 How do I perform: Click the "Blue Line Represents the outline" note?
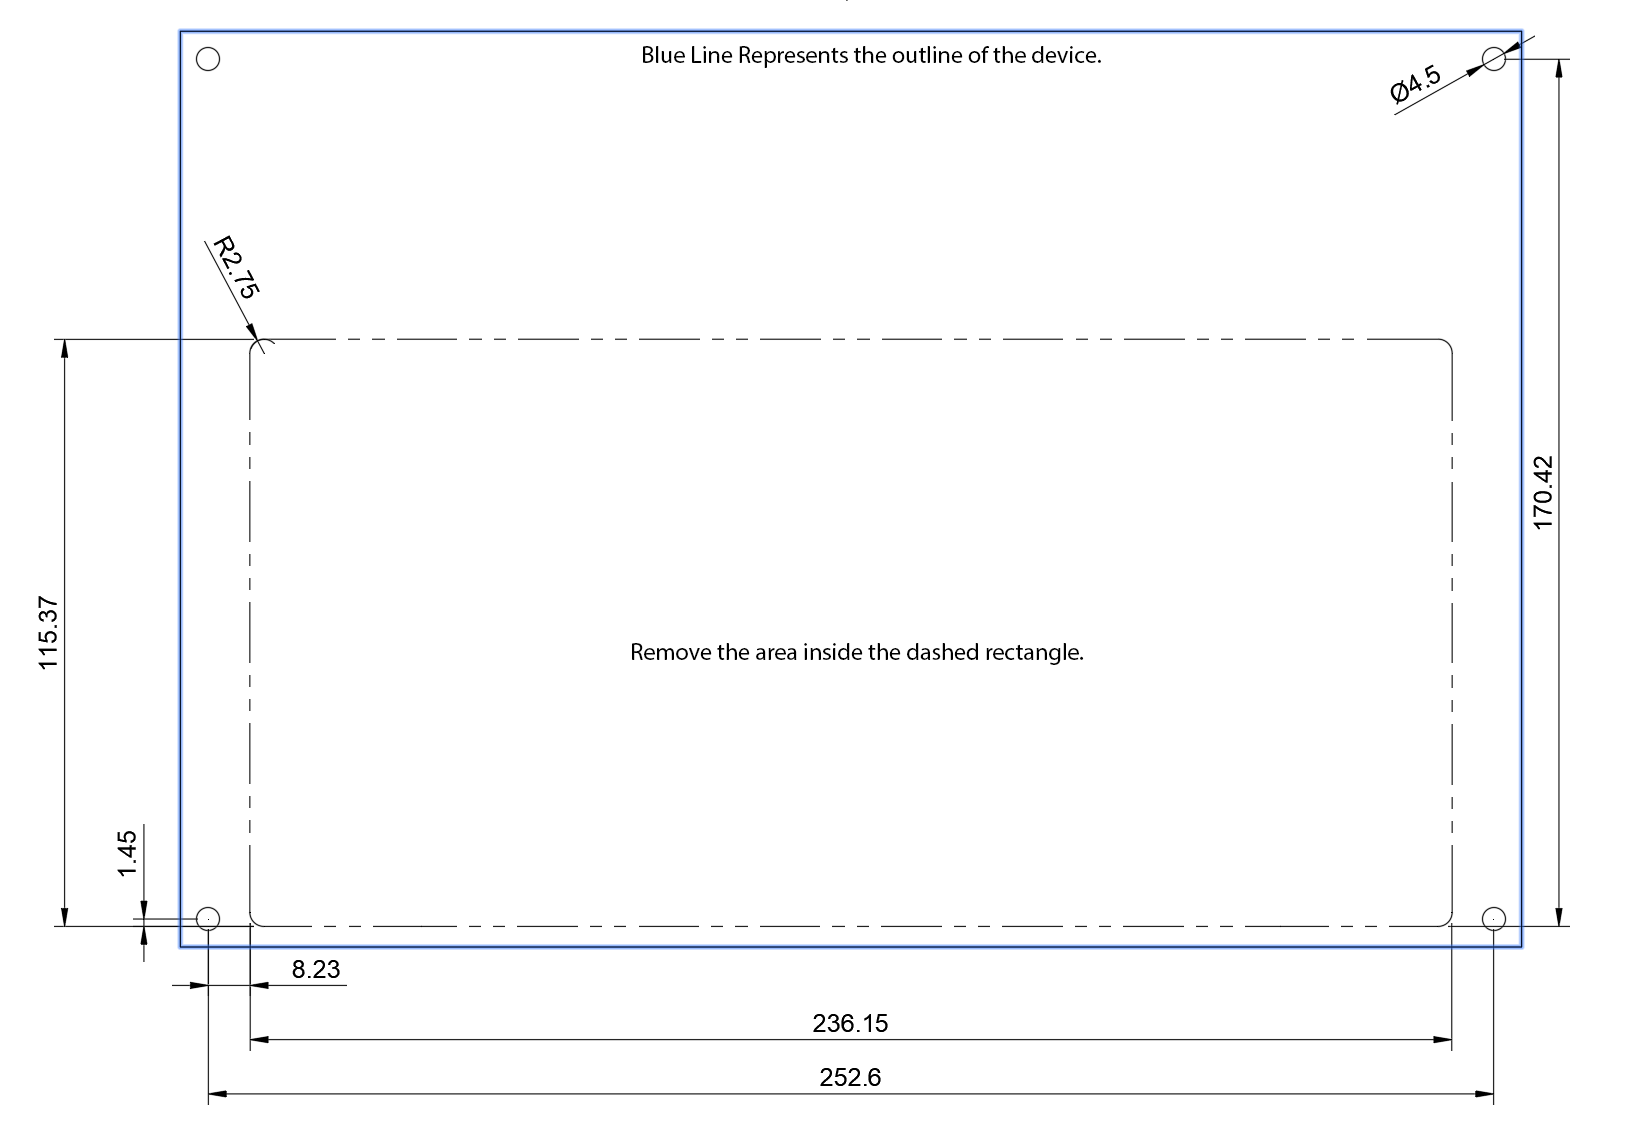pos(871,55)
